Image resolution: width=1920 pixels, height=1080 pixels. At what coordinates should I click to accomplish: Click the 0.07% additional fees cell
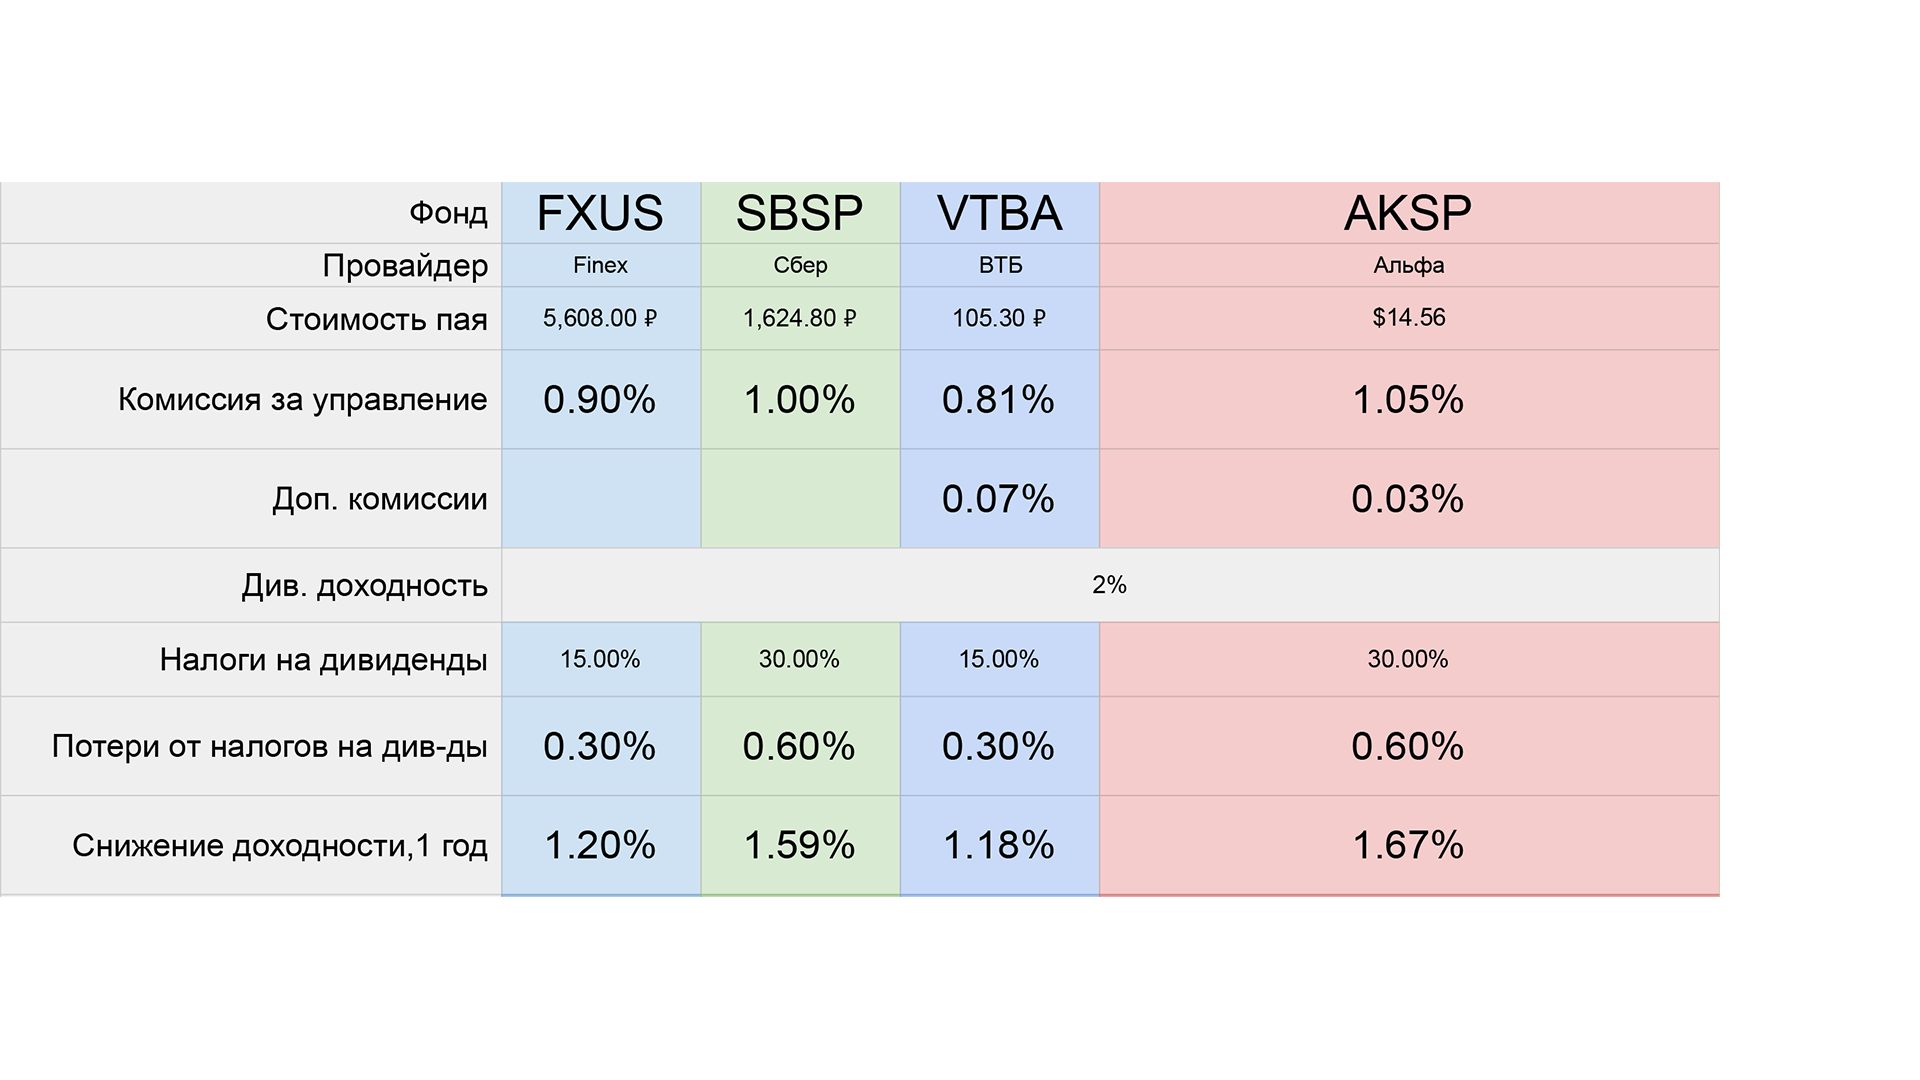[x=999, y=498]
